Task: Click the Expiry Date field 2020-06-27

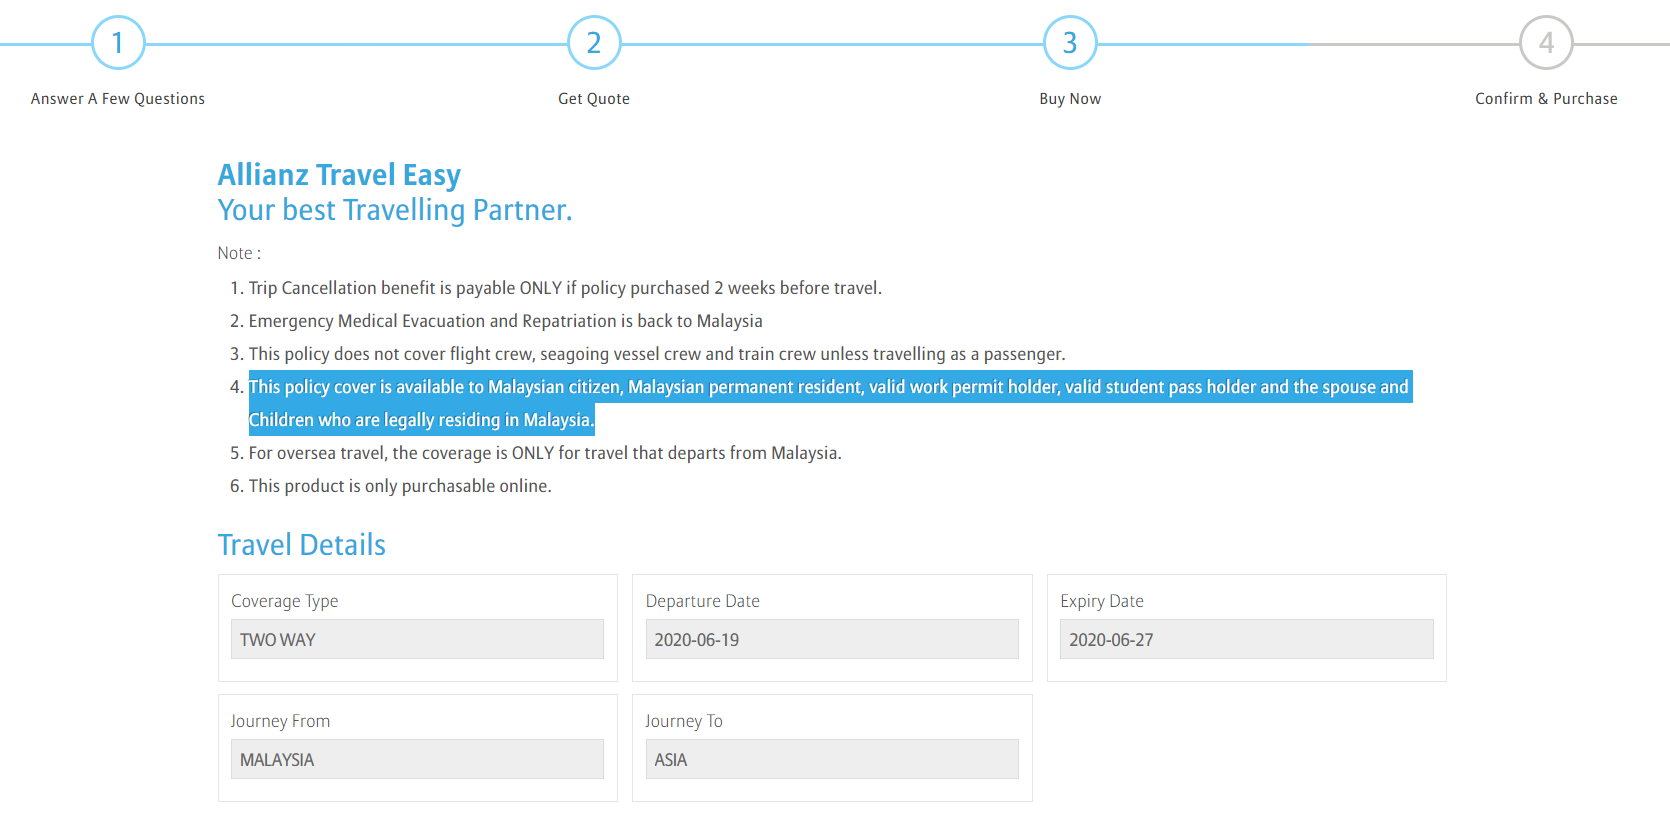Action: (1246, 639)
